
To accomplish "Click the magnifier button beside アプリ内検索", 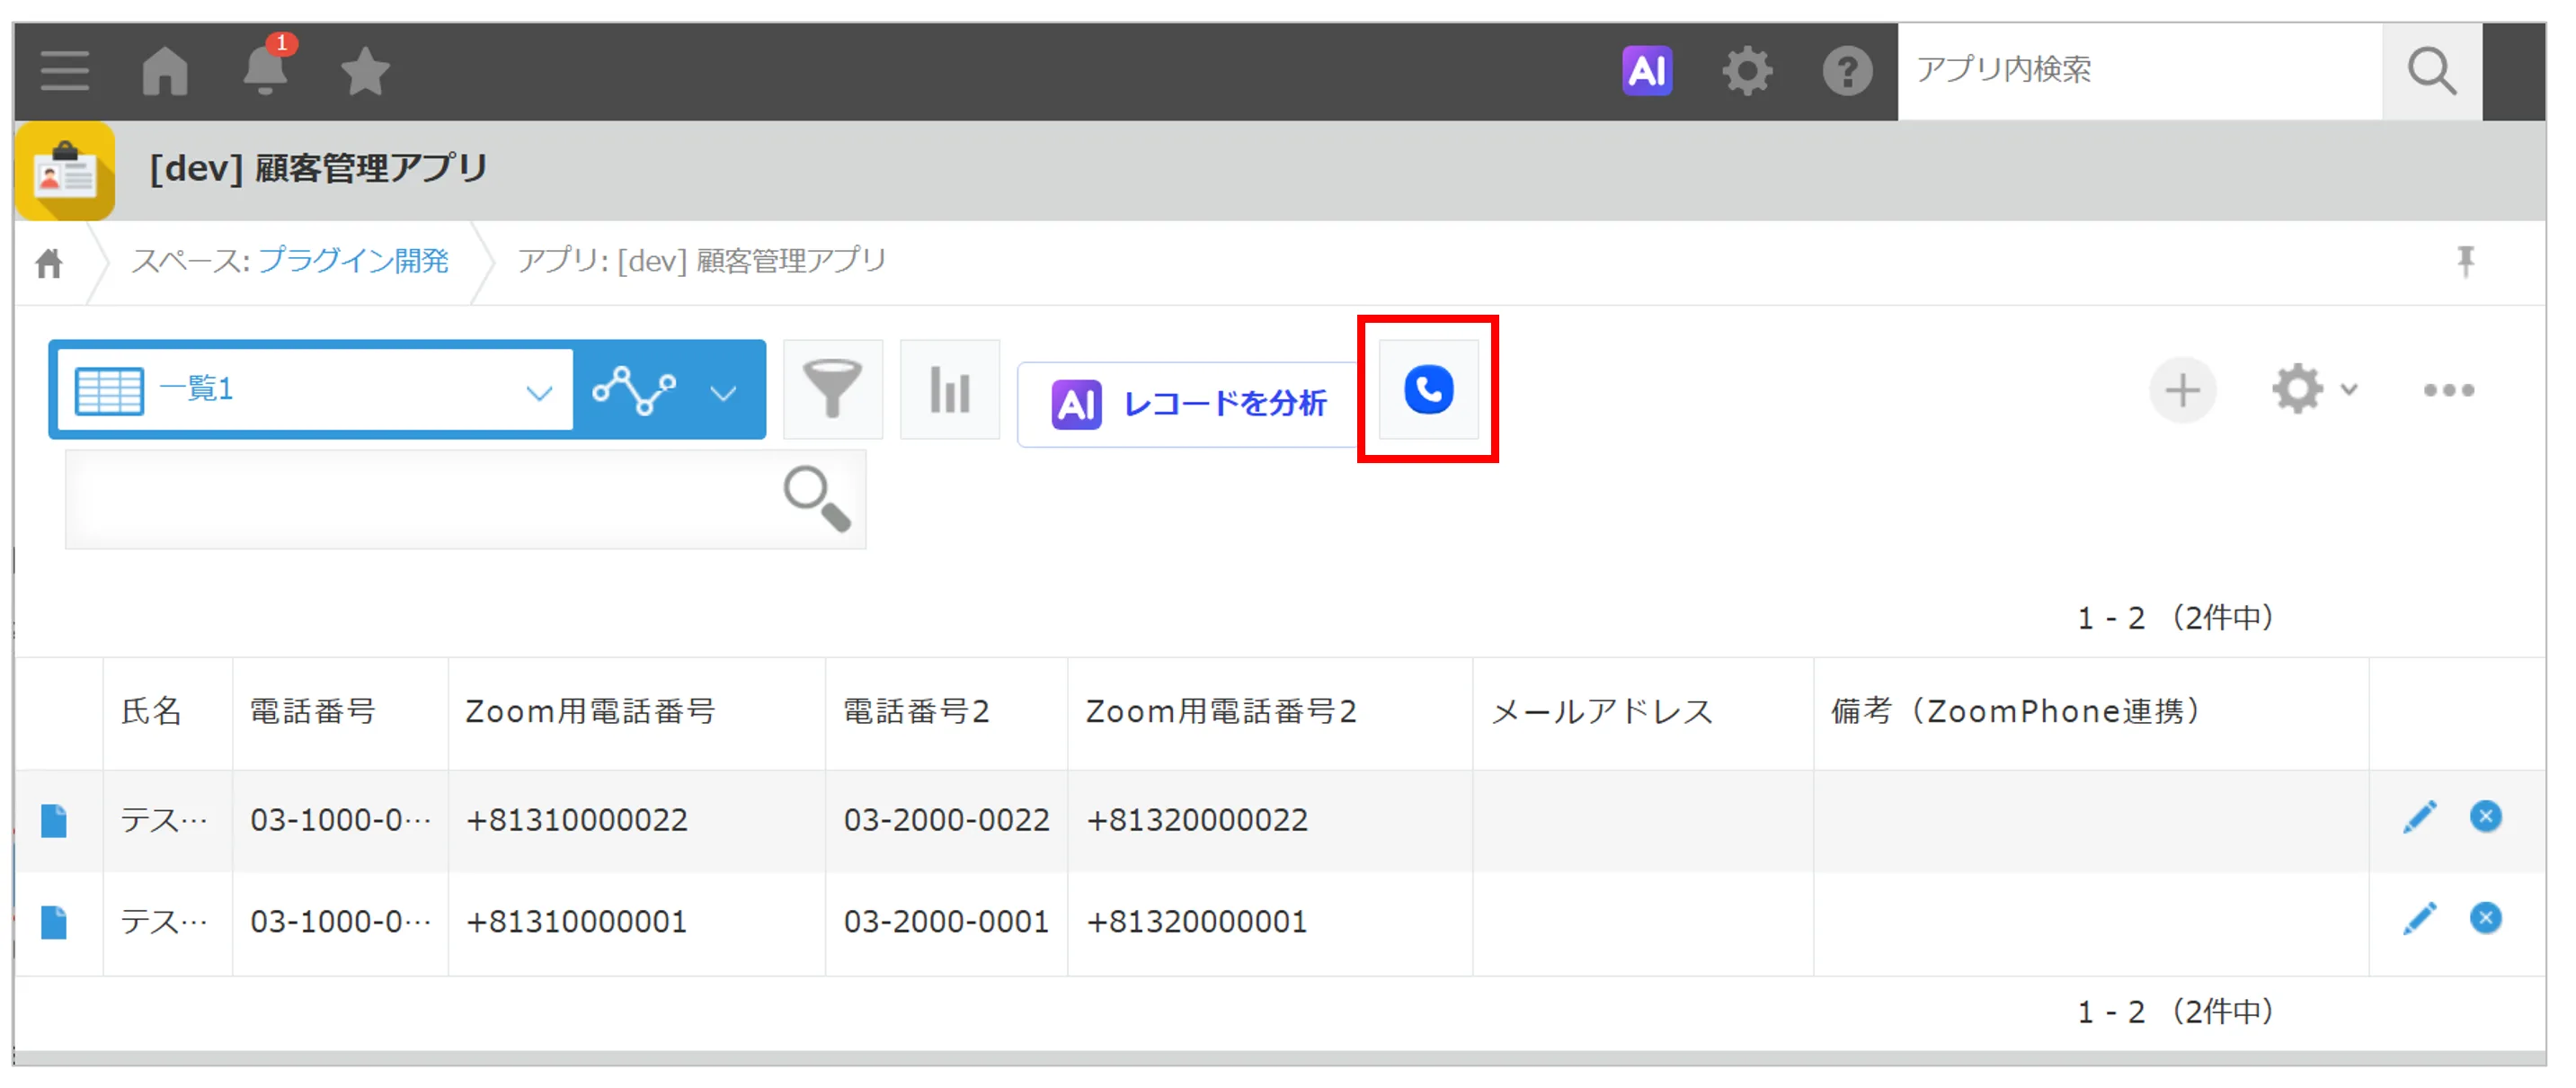I will (2431, 71).
